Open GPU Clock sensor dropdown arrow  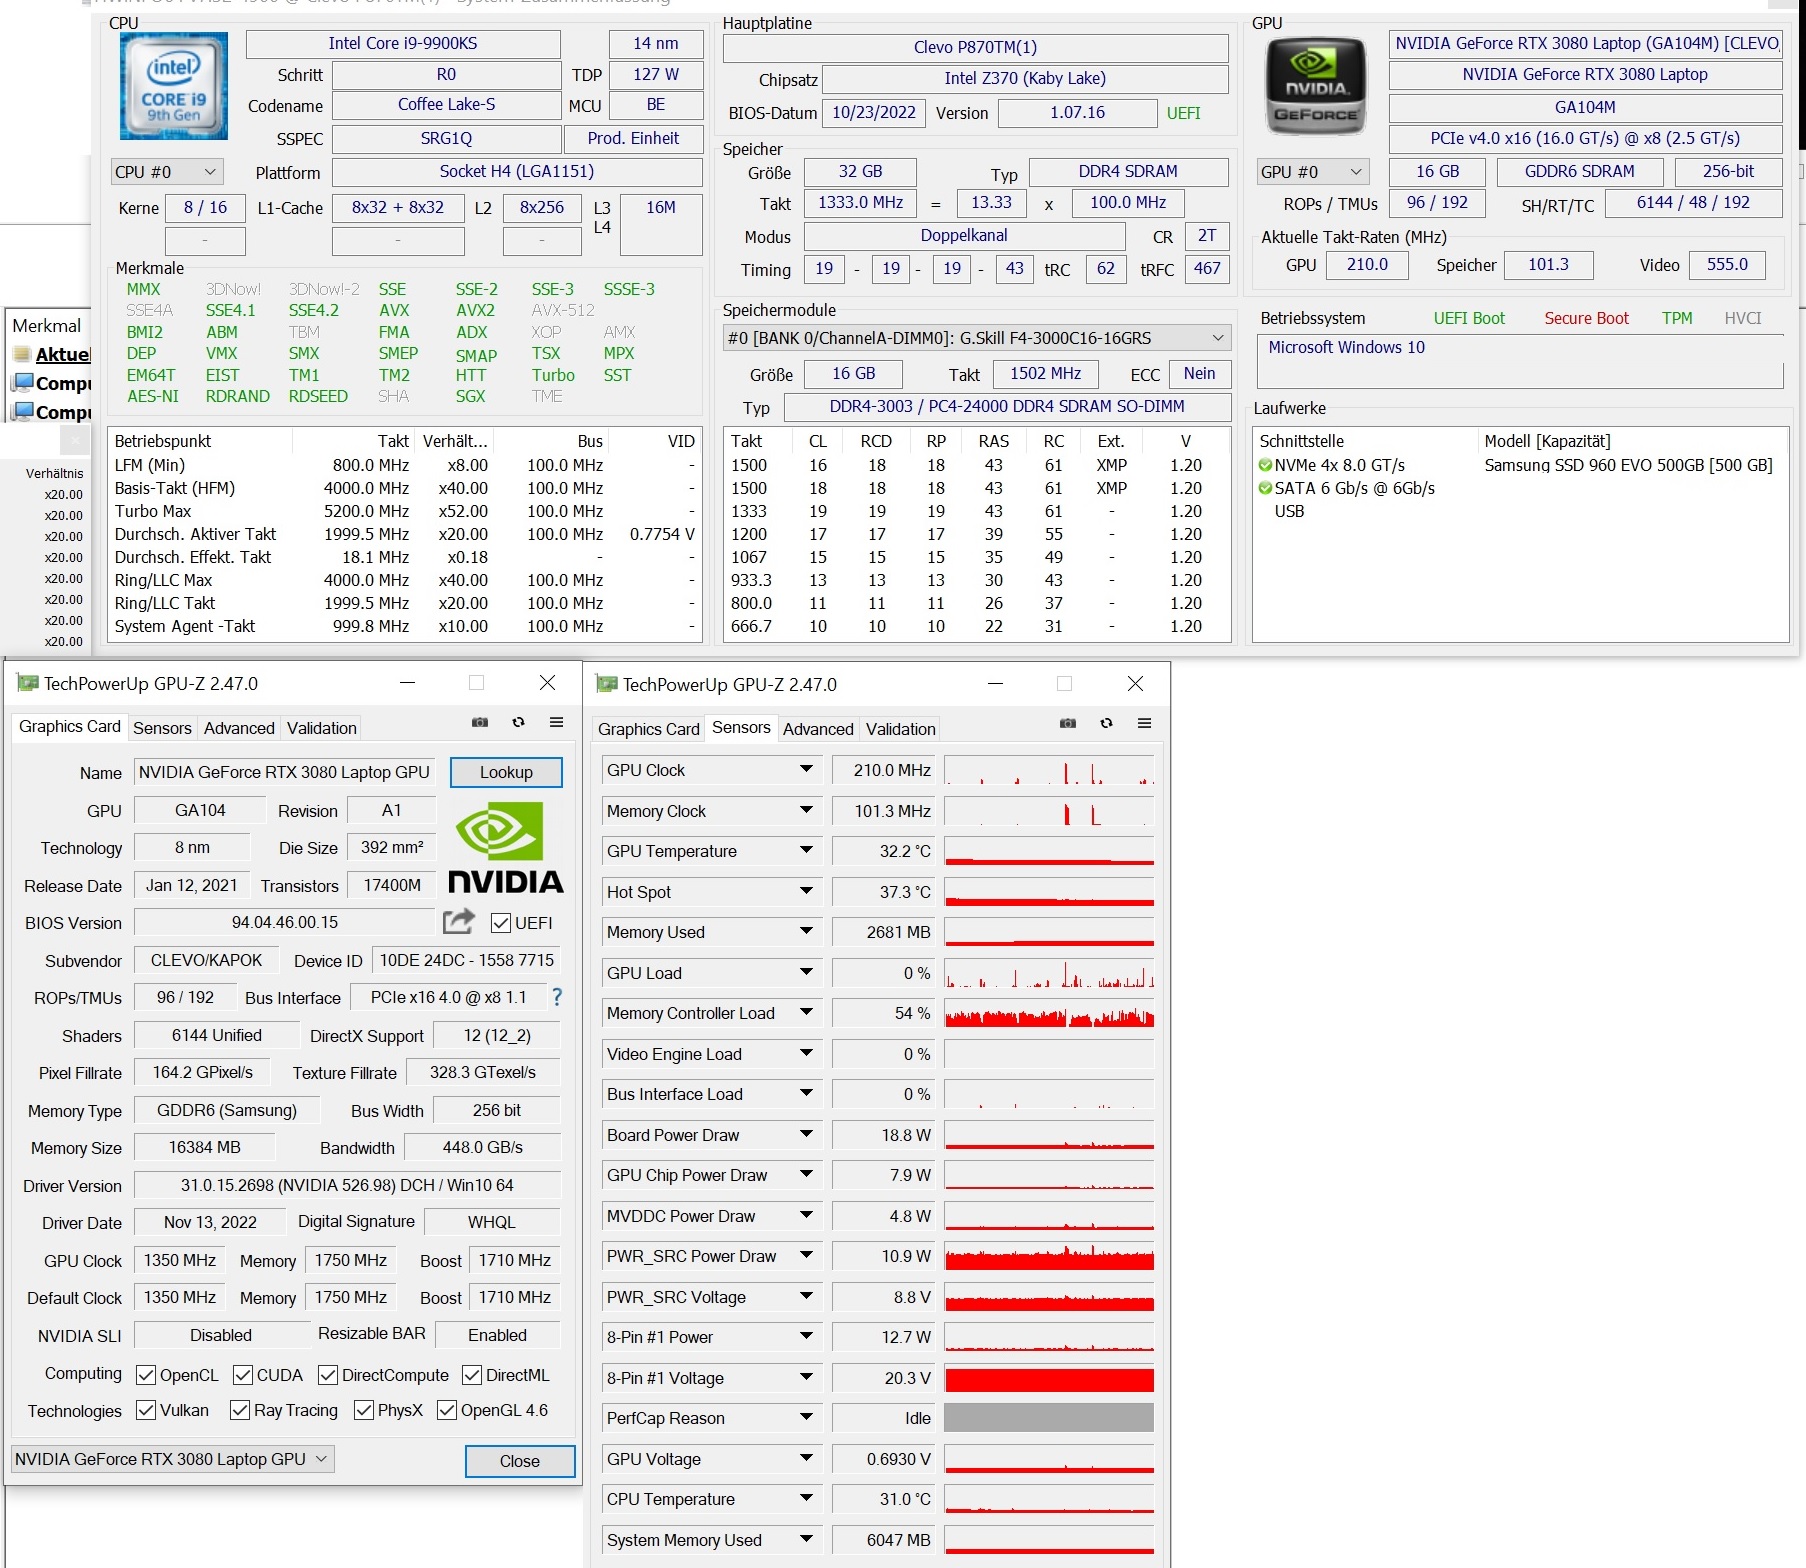coord(806,769)
